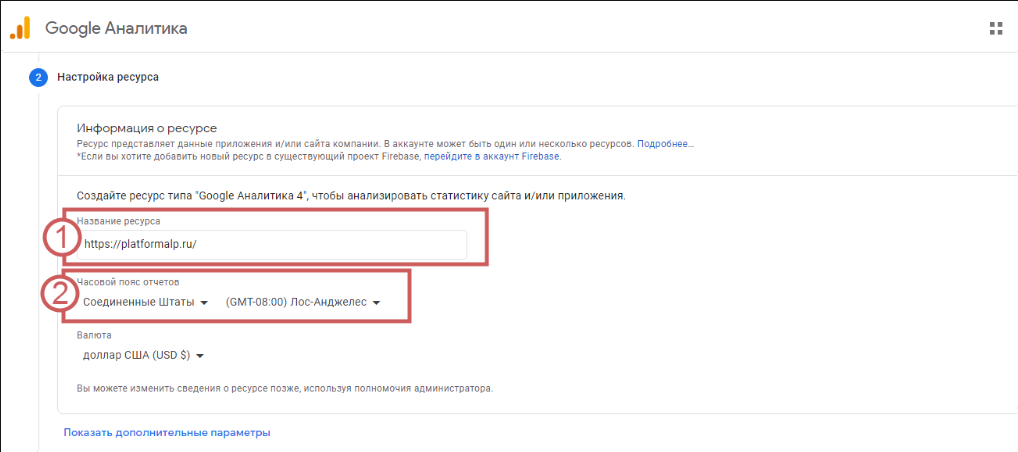Click the arrow beside доллар США (USD $)
This screenshot has height=452, width=1018.
pyautogui.click(x=200, y=355)
